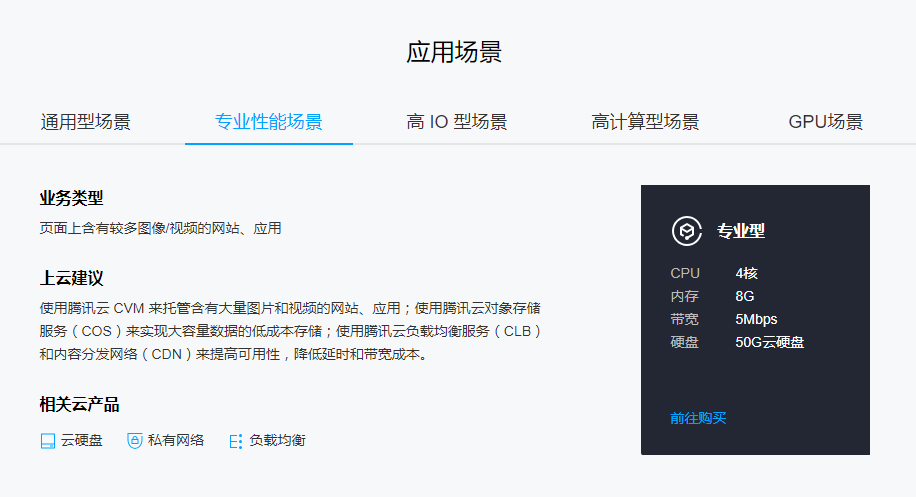916x497 pixels.
Task: Click the 8G memory value
Action: point(745,296)
